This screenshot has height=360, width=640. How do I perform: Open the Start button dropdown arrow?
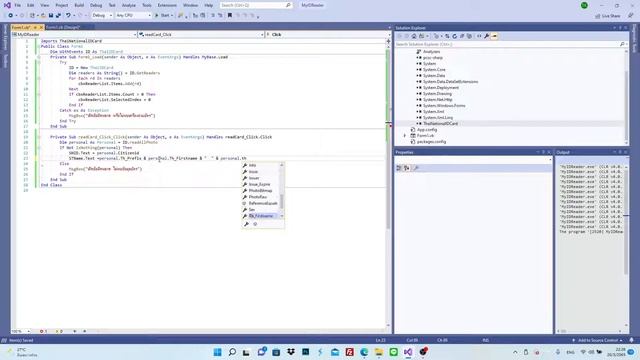tap(172, 16)
